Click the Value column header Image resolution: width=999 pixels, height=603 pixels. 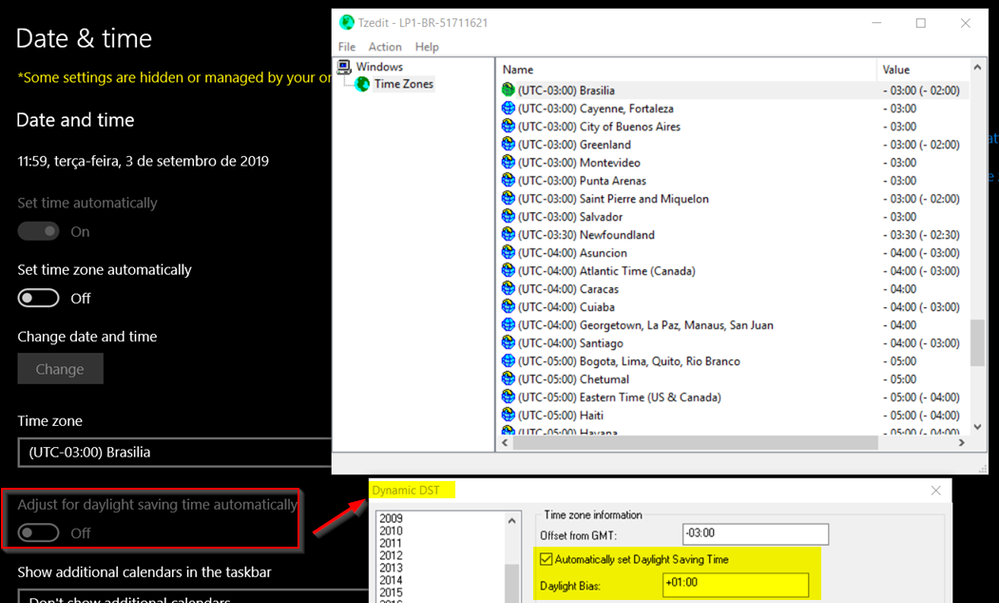pyautogui.click(x=923, y=69)
